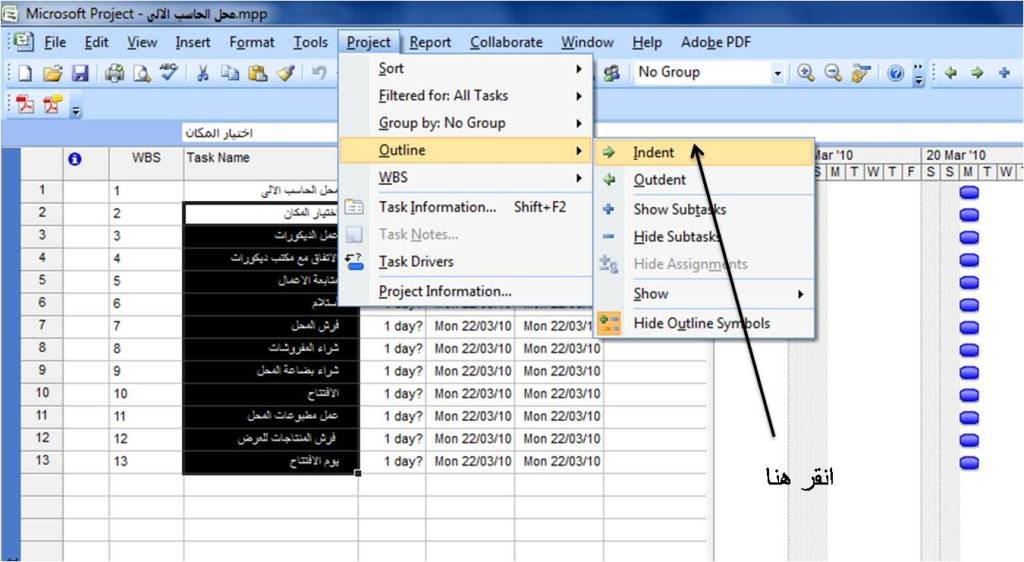This screenshot has height=562, width=1024.
Task: Click the green Outdent left-arrow toolbar icon
Action: coord(951,73)
